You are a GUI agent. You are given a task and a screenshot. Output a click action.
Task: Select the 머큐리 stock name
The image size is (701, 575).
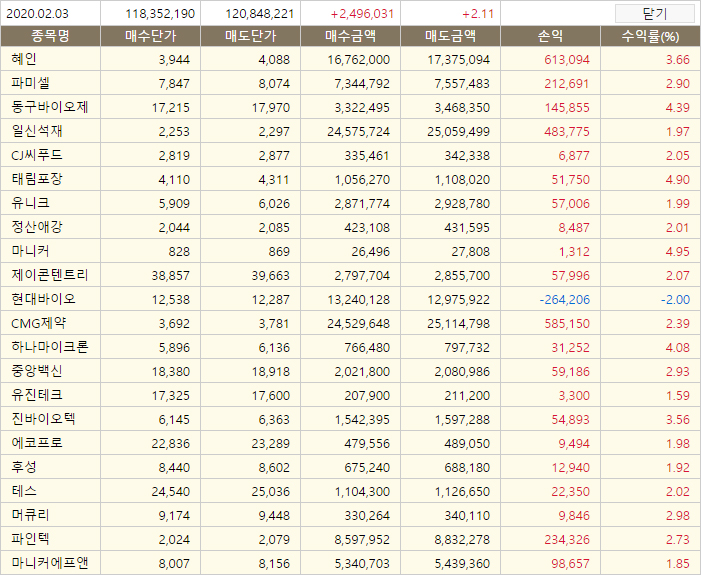tap(30, 515)
